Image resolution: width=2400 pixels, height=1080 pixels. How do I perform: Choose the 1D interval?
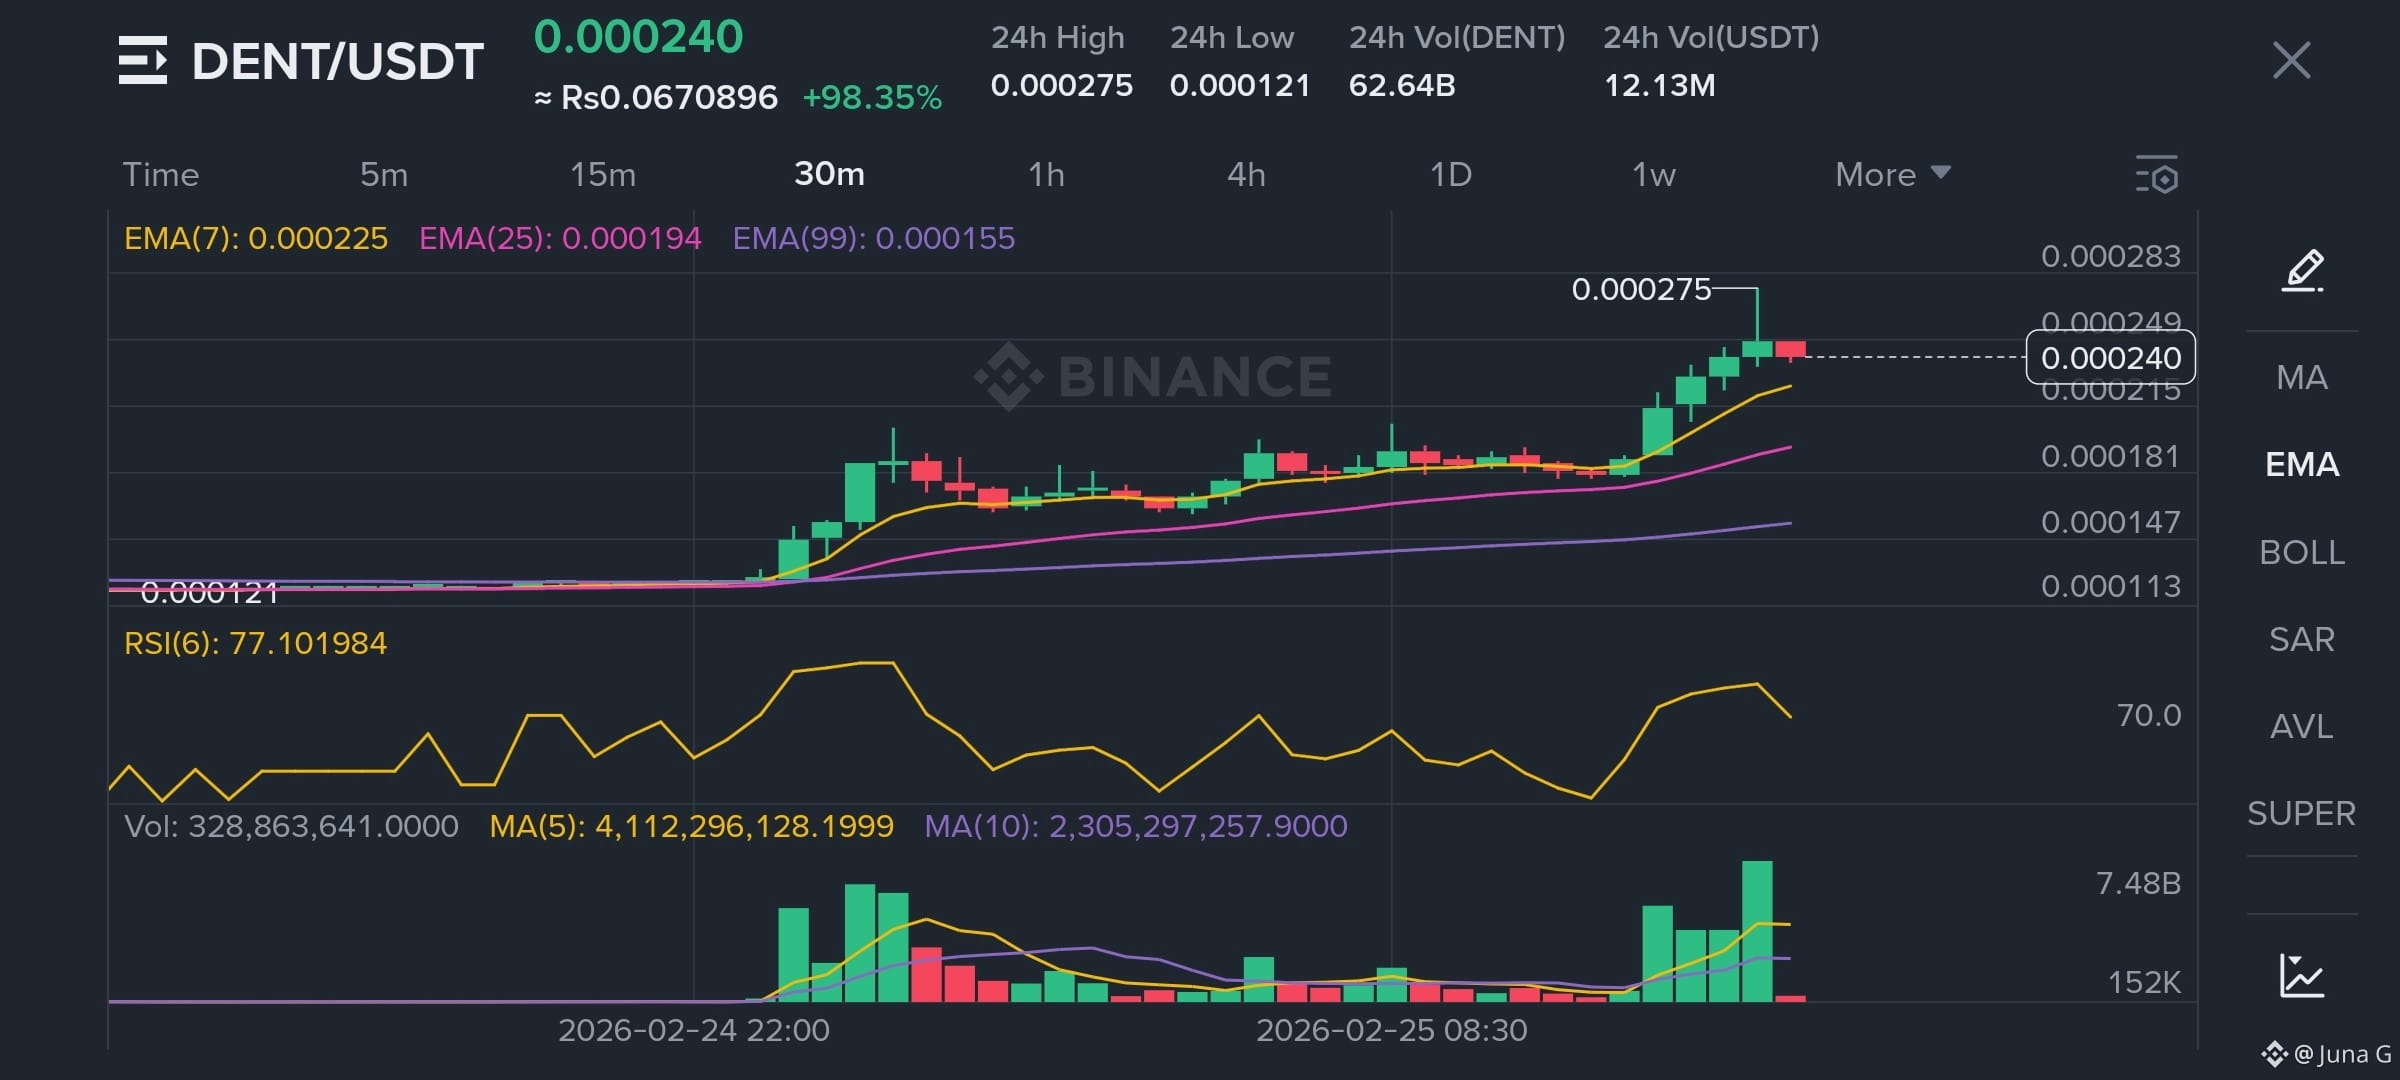click(1451, 174)
